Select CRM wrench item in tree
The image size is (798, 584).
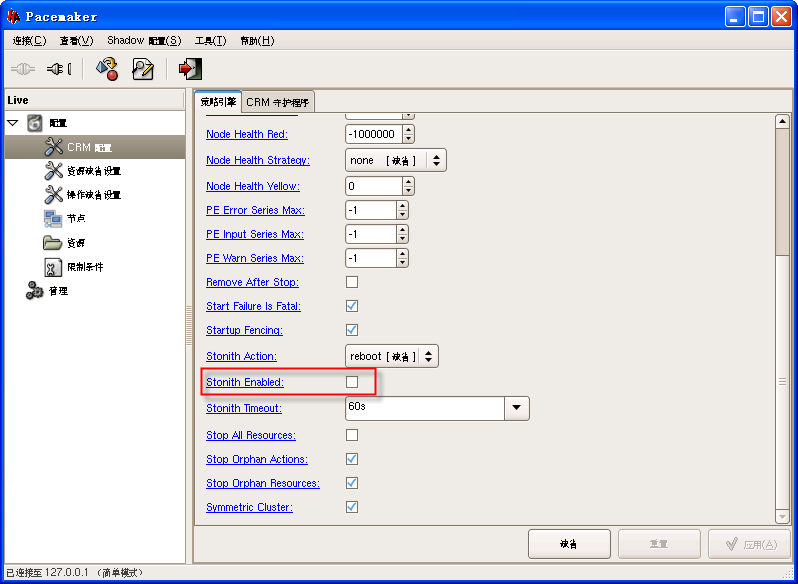pos(94,147)
